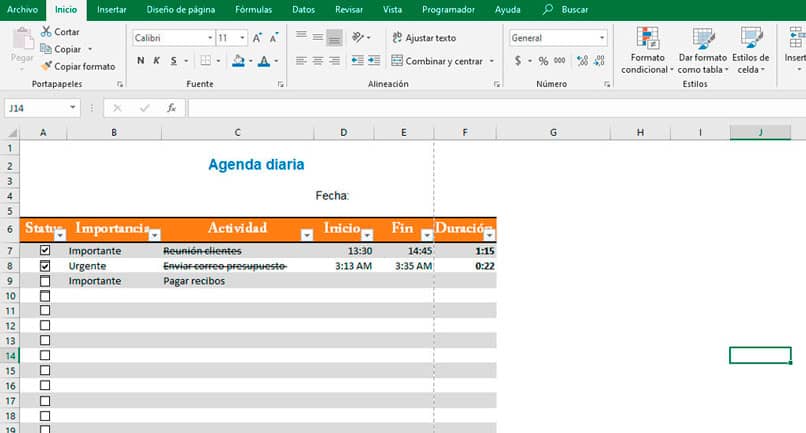The image size is (806, 433).
Task: Click the Cortar scissors icon
Action: (x=46, y=31)
